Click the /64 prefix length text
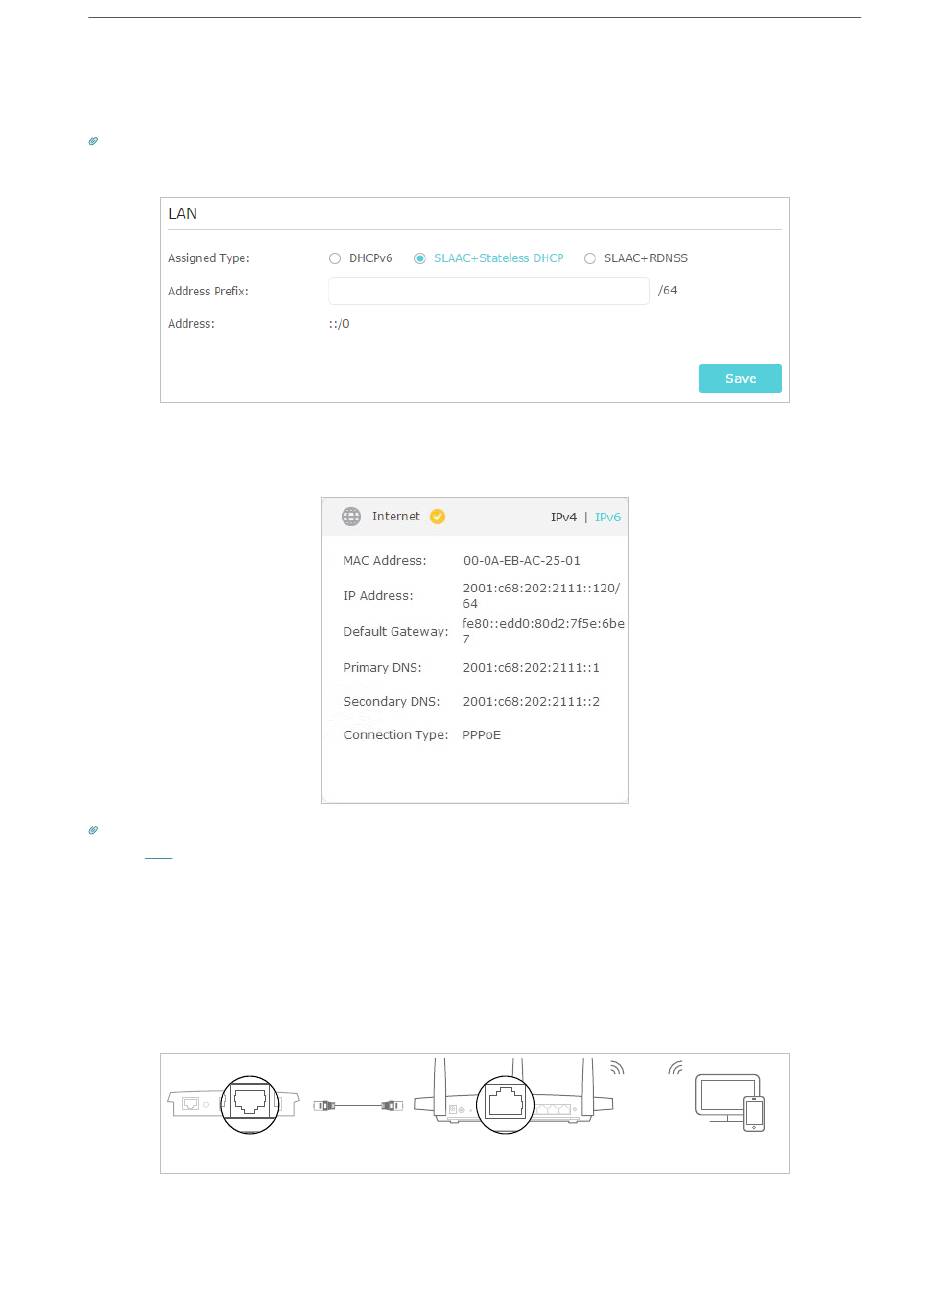The height and width of the screenshot is (1297, 950). (668, 290)
